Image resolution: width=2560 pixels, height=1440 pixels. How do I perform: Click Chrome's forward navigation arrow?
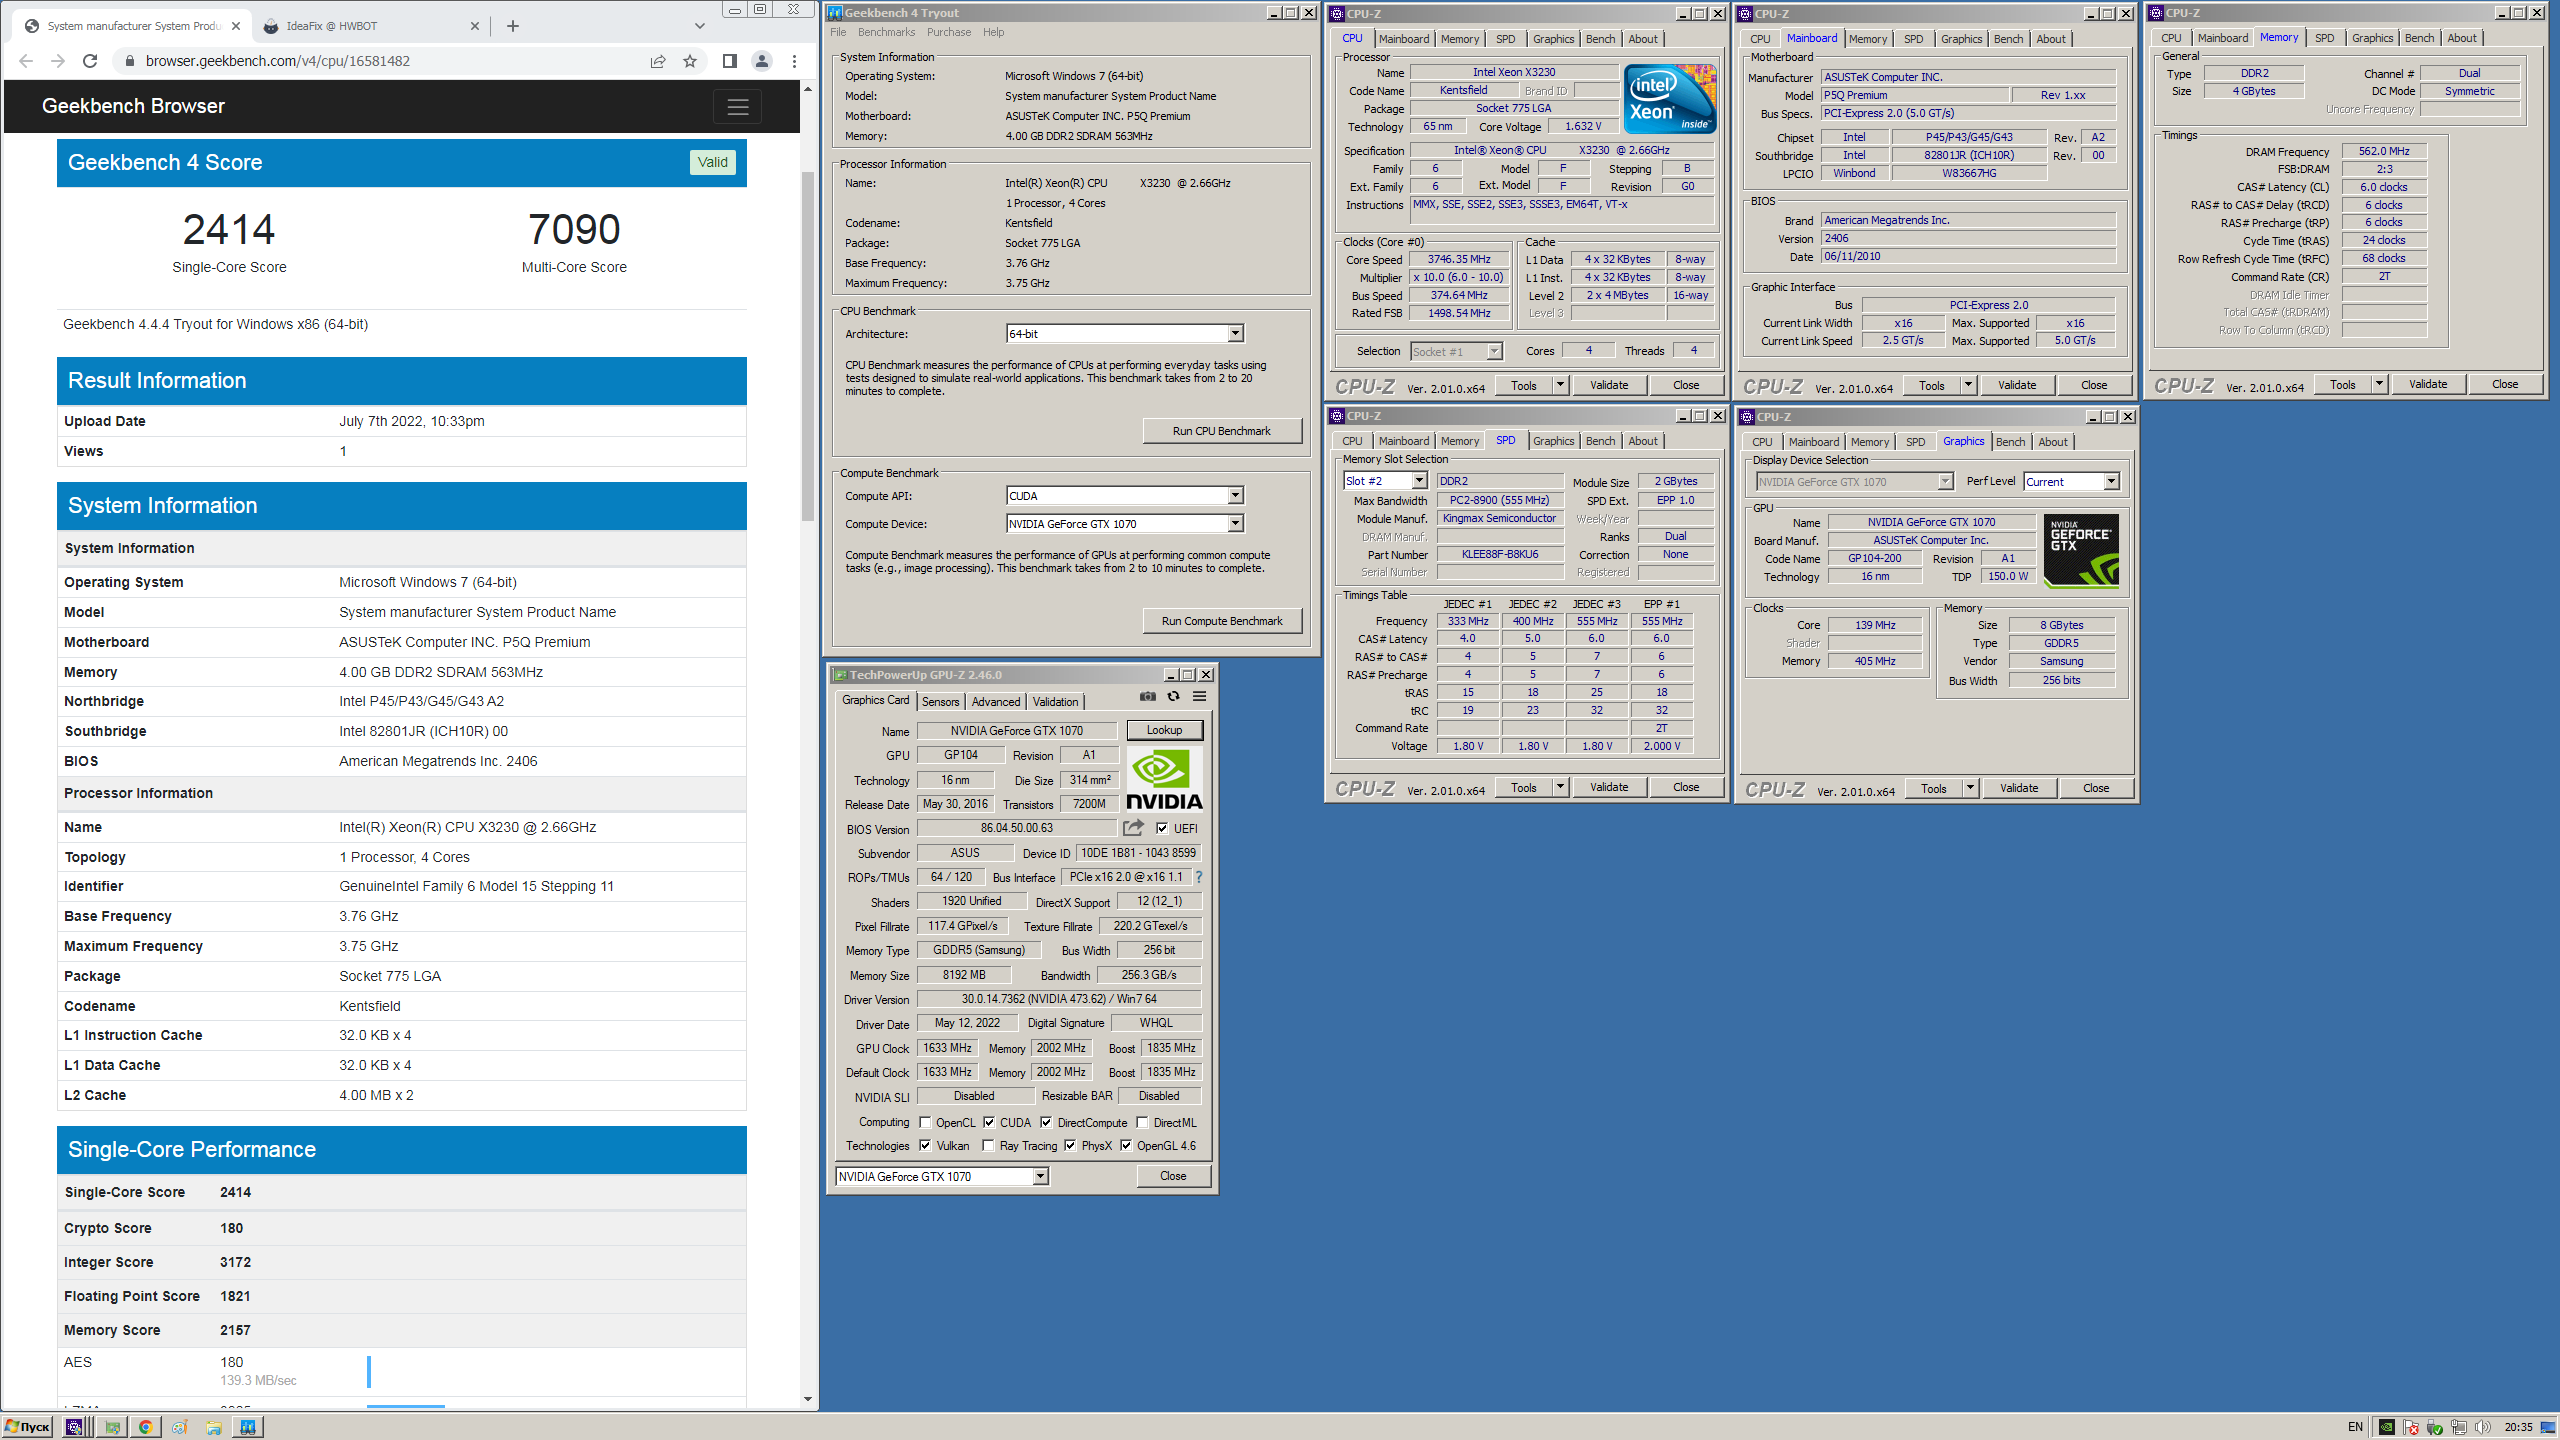coord(58,61)
